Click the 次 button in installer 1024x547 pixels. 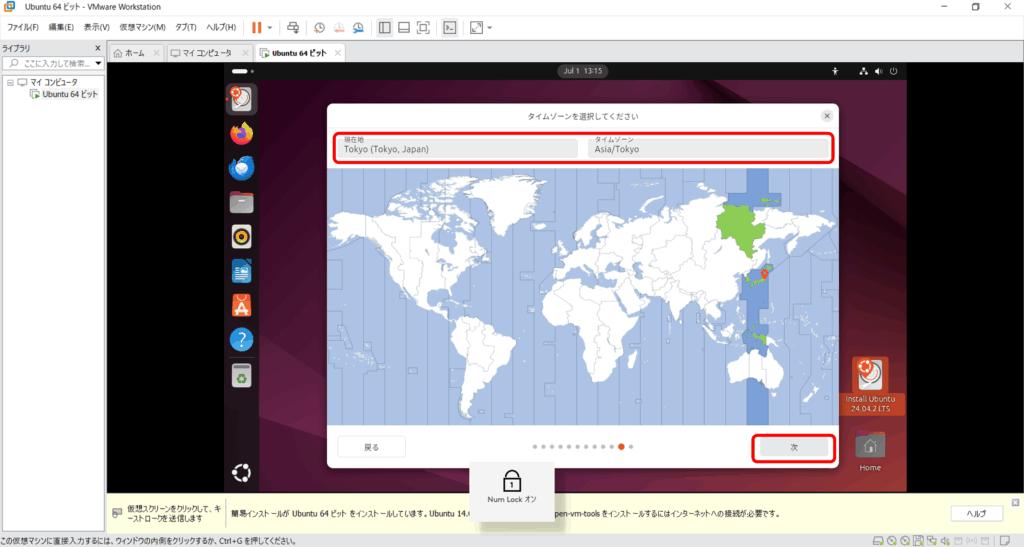[x=793, y=448]
